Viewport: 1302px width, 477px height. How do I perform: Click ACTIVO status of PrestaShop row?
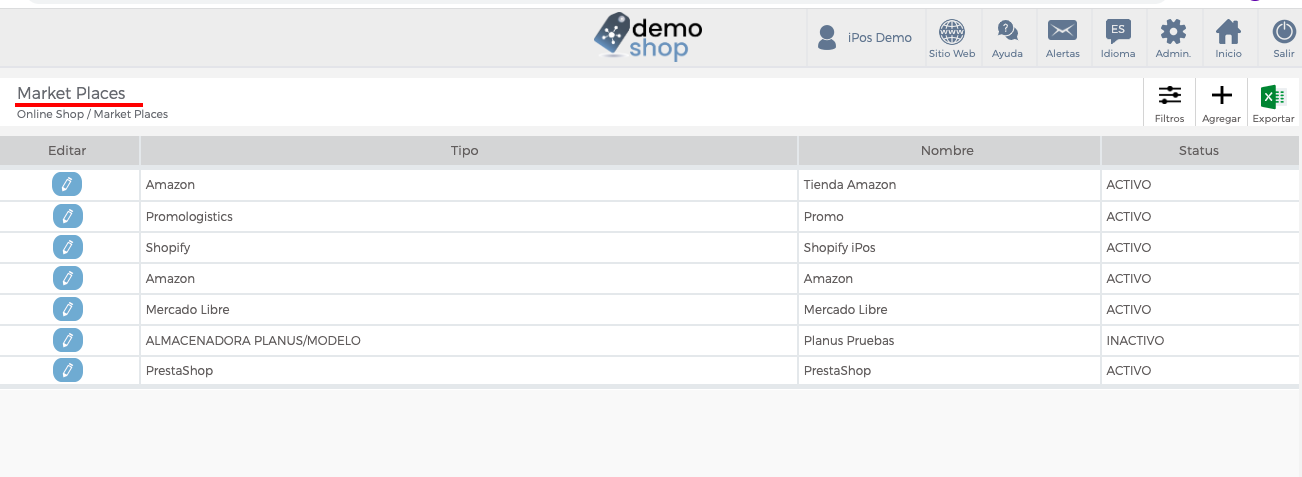pos(1201,370)
